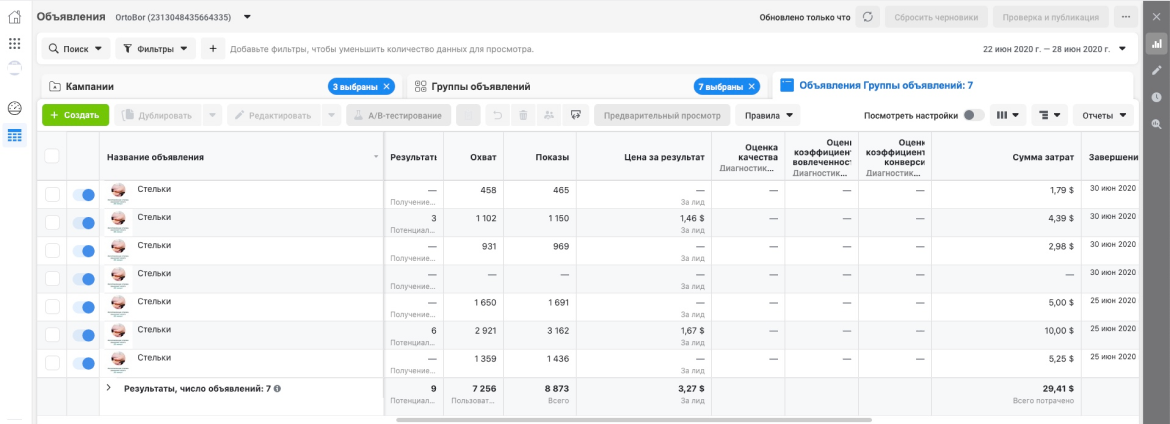Turn off the first Стельки ad toggle

84,194
